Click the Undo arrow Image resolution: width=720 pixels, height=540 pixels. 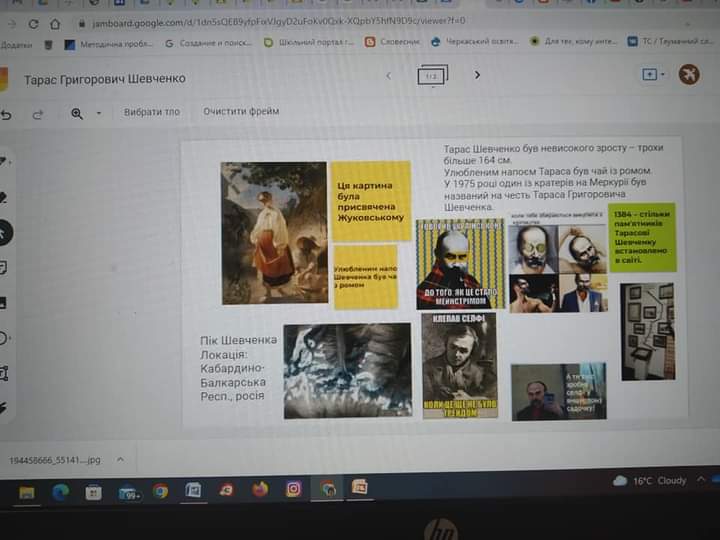pos(7,114)
